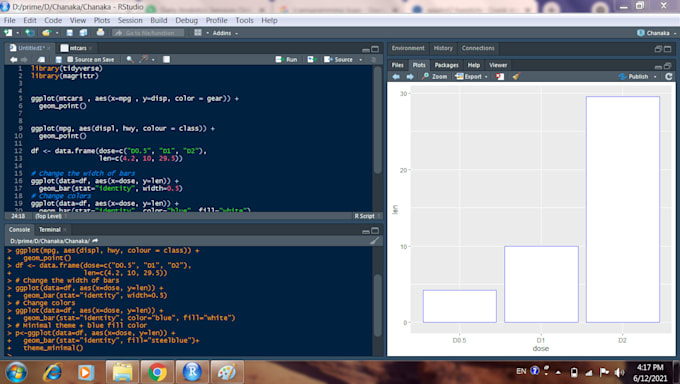Open the workspace panes dropdown arrow

[x=207, y=33]
